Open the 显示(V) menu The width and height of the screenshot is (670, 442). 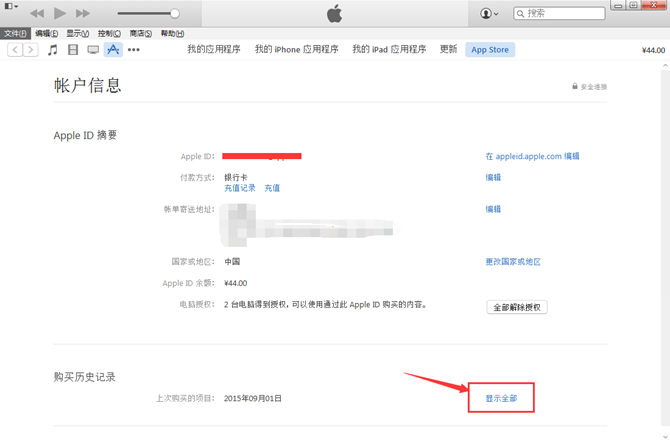coord(77,33)
